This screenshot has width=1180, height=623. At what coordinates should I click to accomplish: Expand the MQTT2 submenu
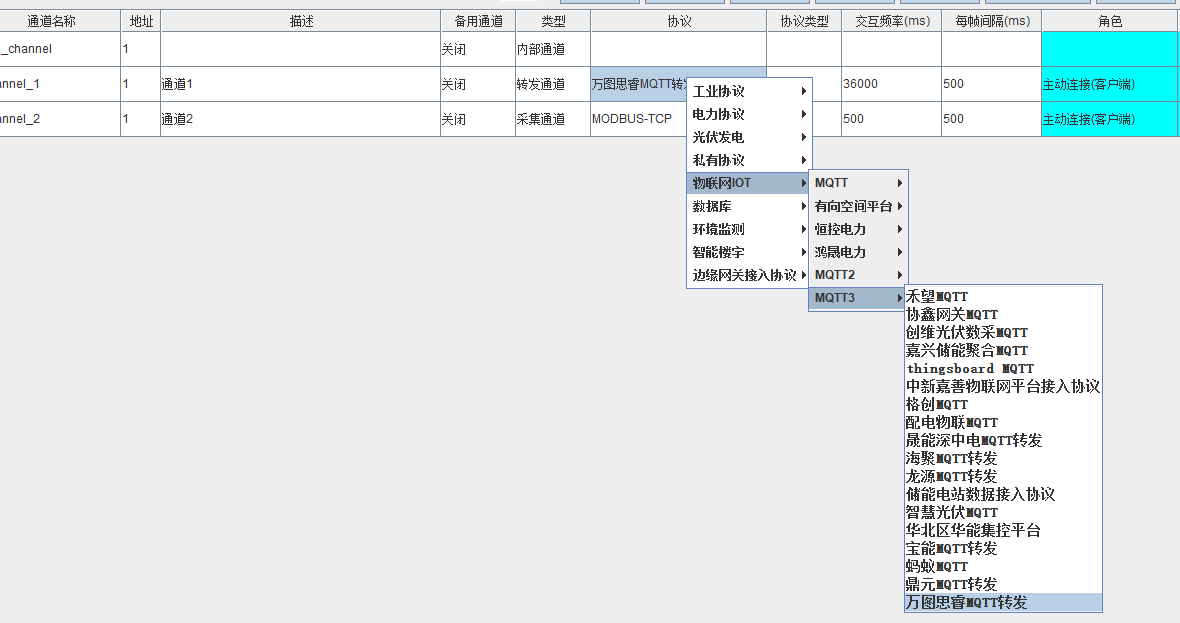[857, 275]
